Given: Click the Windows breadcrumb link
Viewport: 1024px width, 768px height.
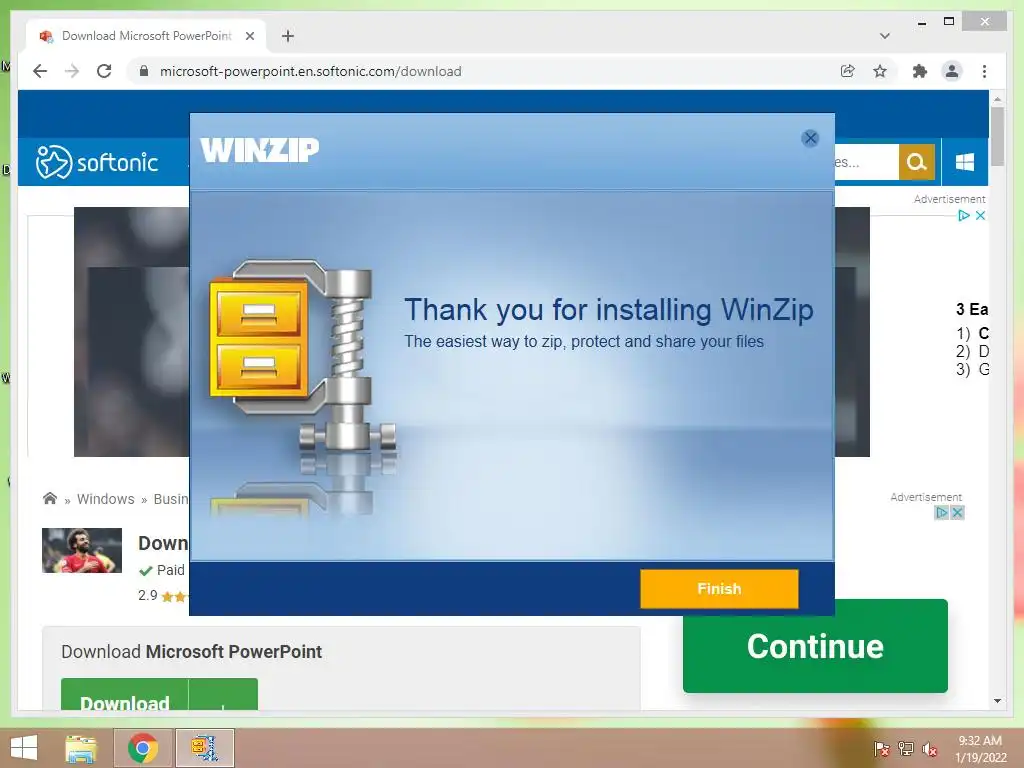Looking at the screenshot, I should tap(105, 499).
